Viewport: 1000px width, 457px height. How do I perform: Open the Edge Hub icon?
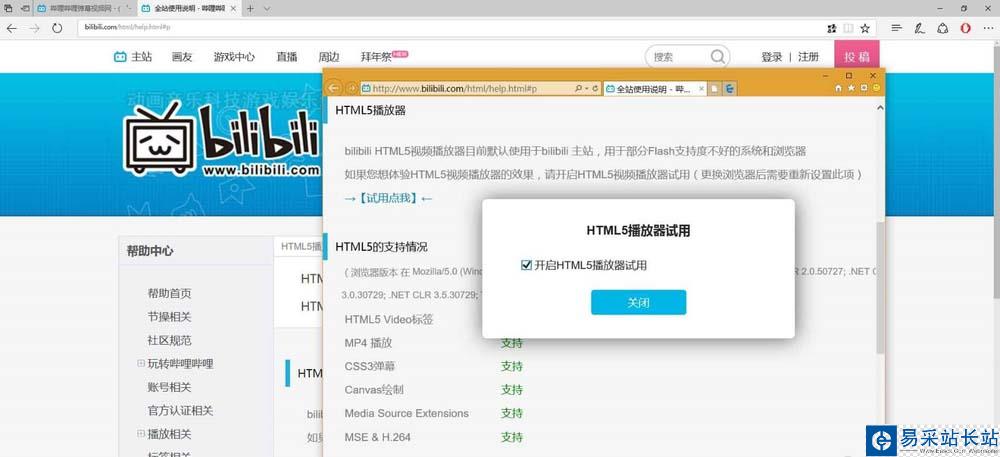point(897,28)
